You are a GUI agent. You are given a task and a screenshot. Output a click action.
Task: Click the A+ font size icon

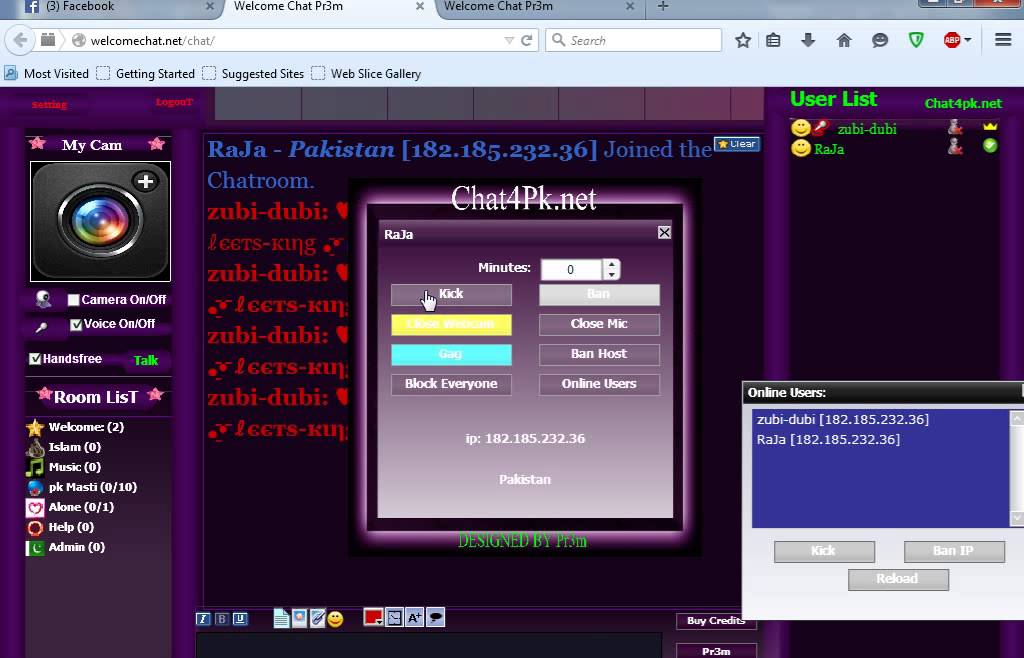(415, 617)
